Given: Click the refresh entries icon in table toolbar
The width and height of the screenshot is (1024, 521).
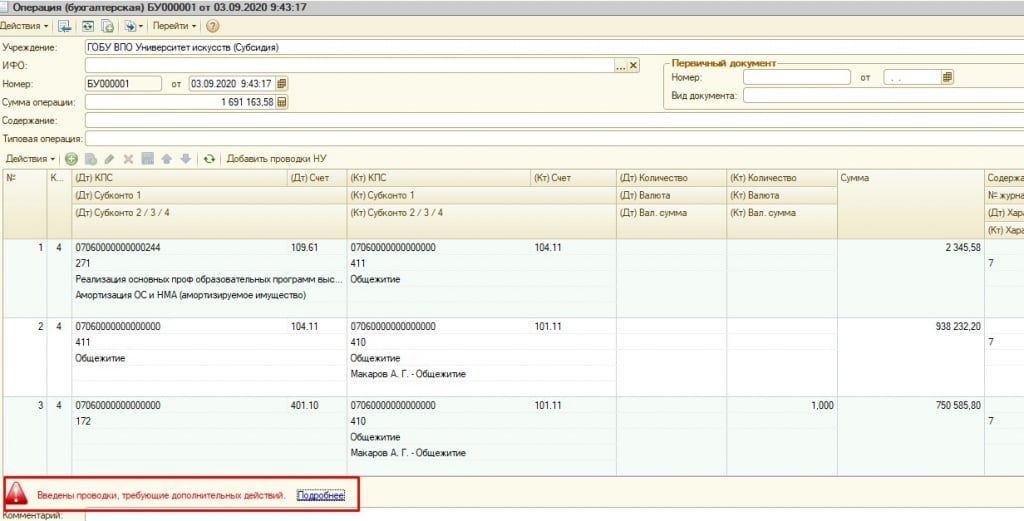Looking at the screenshot, I should [209, 159].
